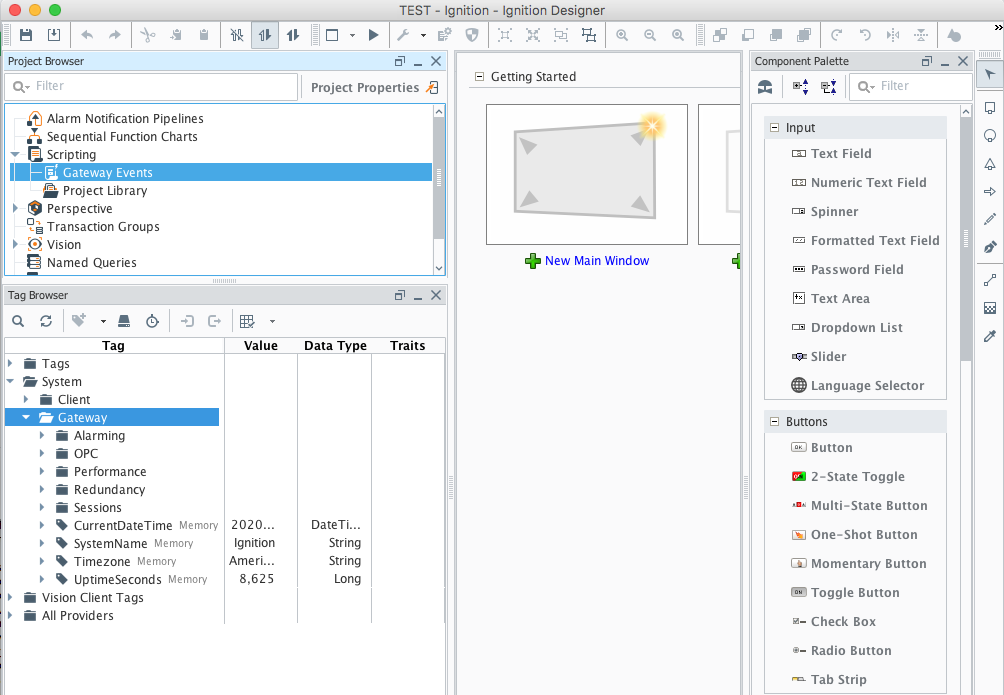Image resolution: width=1004 pixels, height=695 pixels.
Task: Expand all Component Palette groups
Action: (x=800, y=86)
